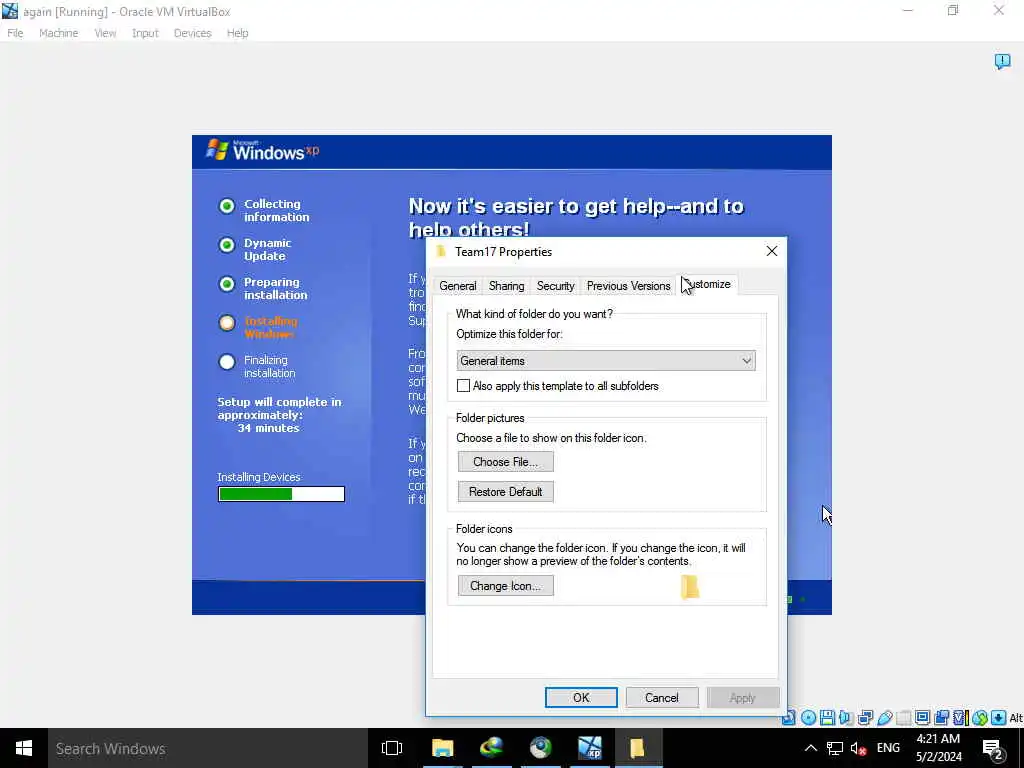Click the VirtualBox optical disk status icon

coord(808,718)
